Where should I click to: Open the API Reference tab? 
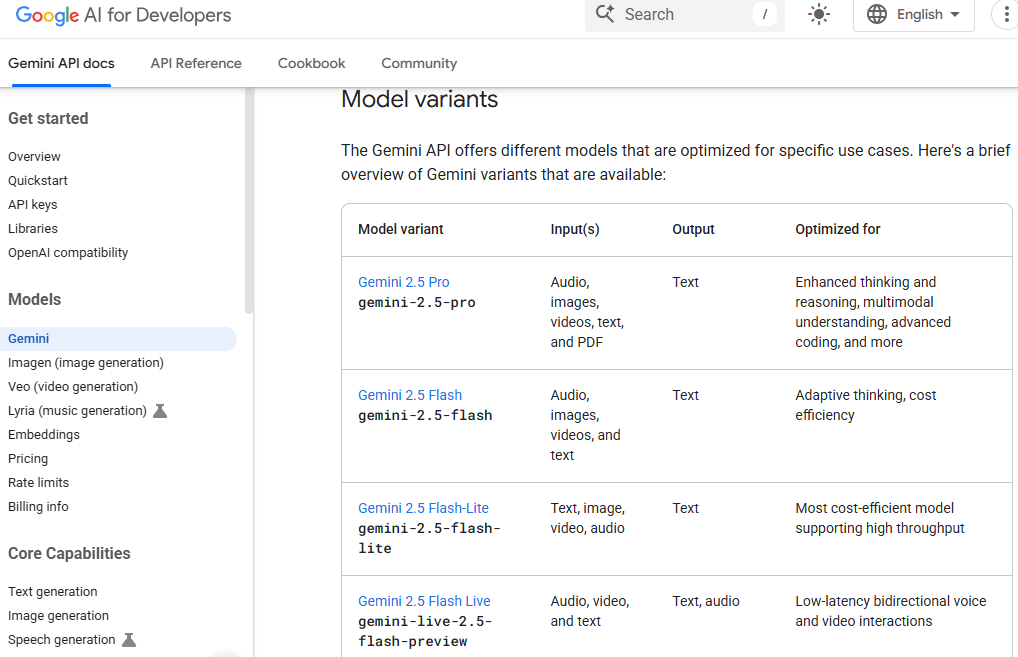(196, 64)
